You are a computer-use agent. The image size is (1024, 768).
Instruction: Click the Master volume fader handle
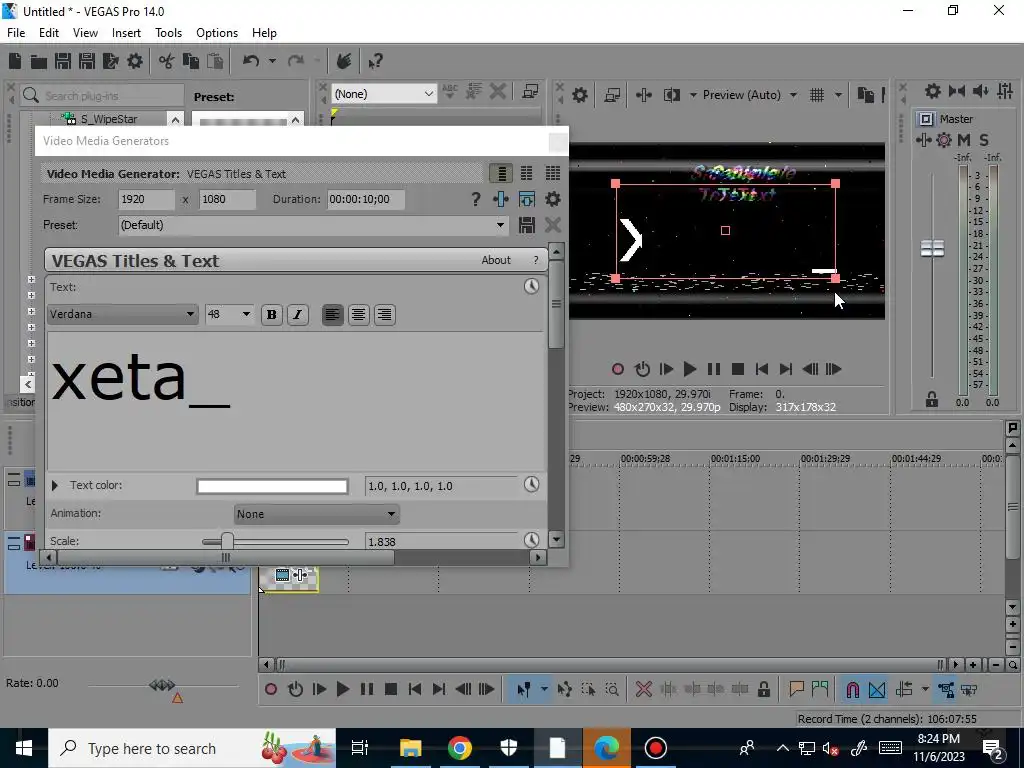tap(932, 248)
